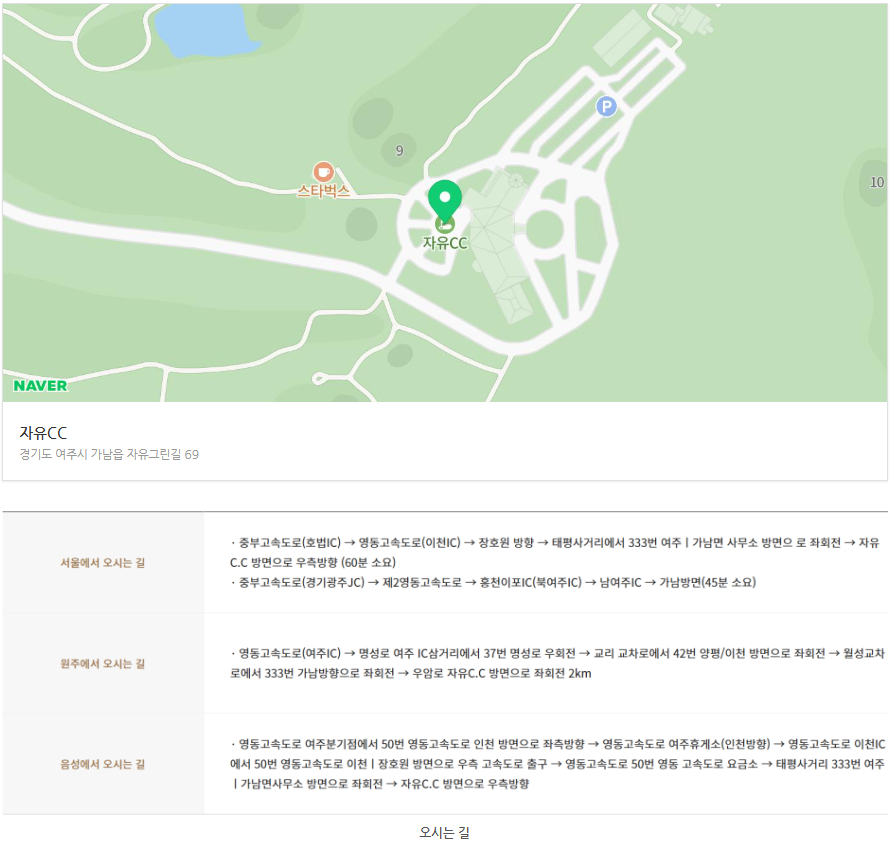The image size is (891, 852).
Task: Open the NAVER logo on the map
Action: click(x=41, y=385)
